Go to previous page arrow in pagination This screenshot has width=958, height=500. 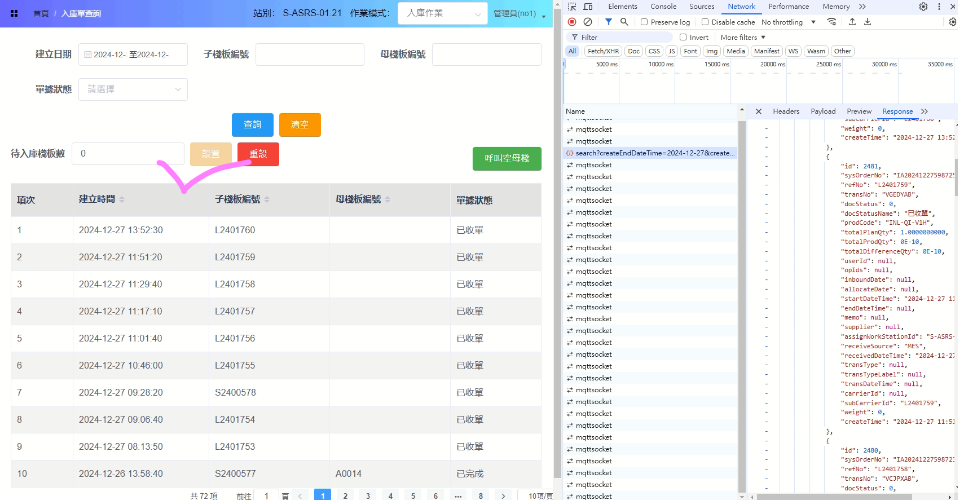[x=300, y=496]
